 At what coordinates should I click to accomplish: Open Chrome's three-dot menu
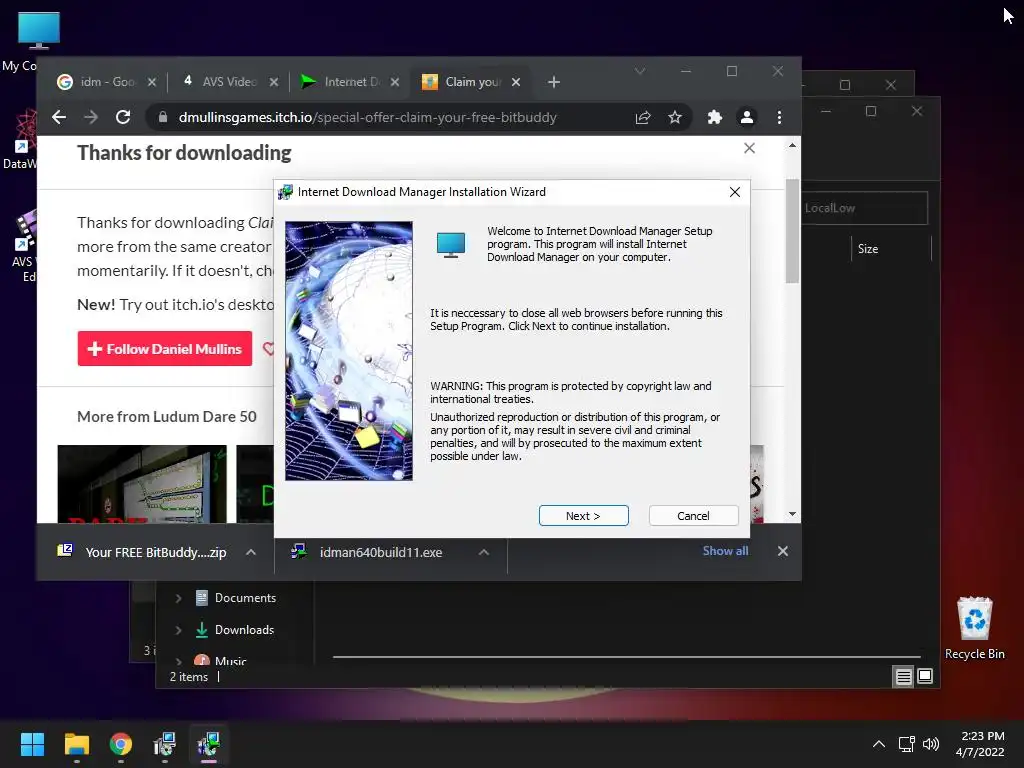779,117
